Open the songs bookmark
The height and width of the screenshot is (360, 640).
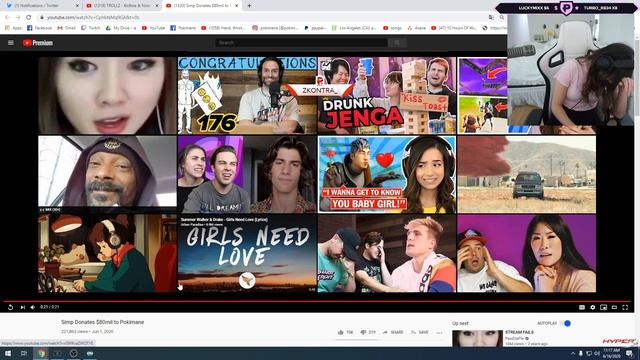coord(392,28)
